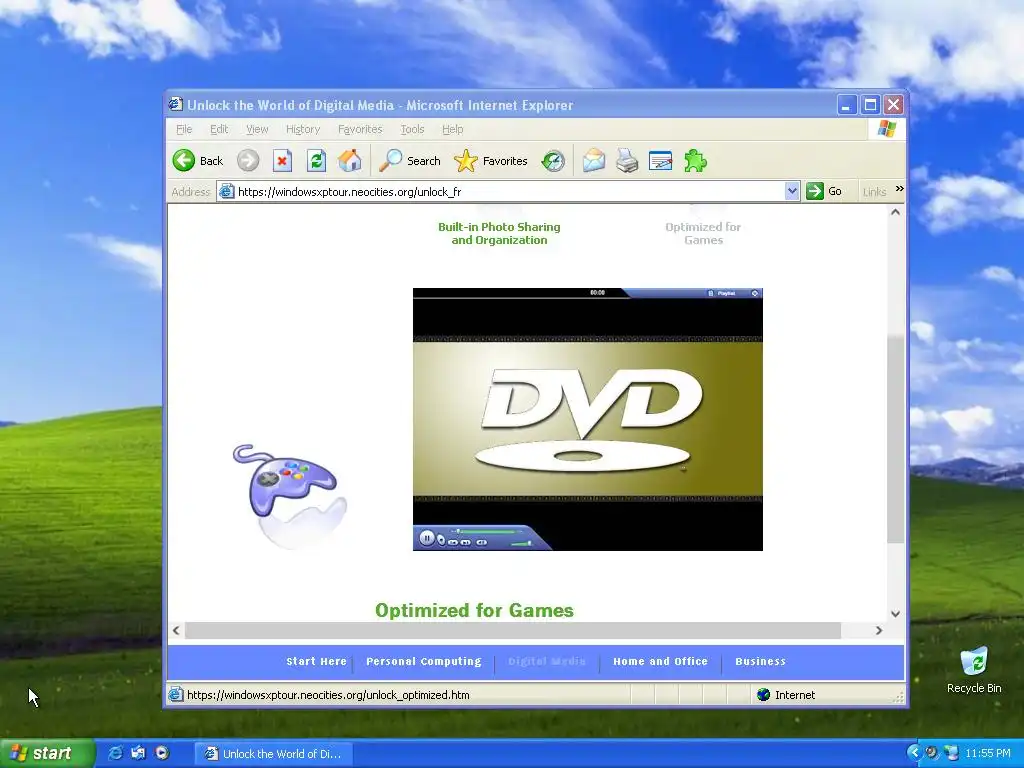Open Built-in Photo Sharing and Organization link
Viewport: 1024px width, 768px height.
click(x=499, y=233)
